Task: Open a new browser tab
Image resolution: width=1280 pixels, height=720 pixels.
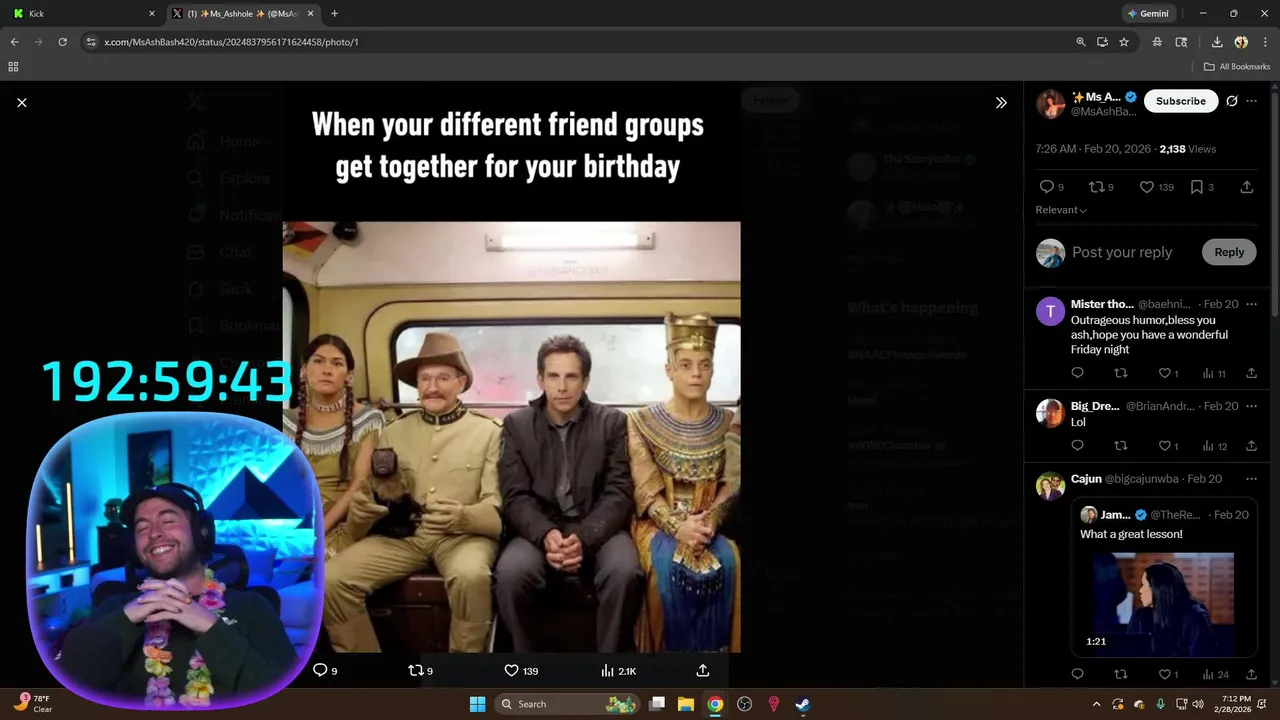Action: click(x=334, y=14)
